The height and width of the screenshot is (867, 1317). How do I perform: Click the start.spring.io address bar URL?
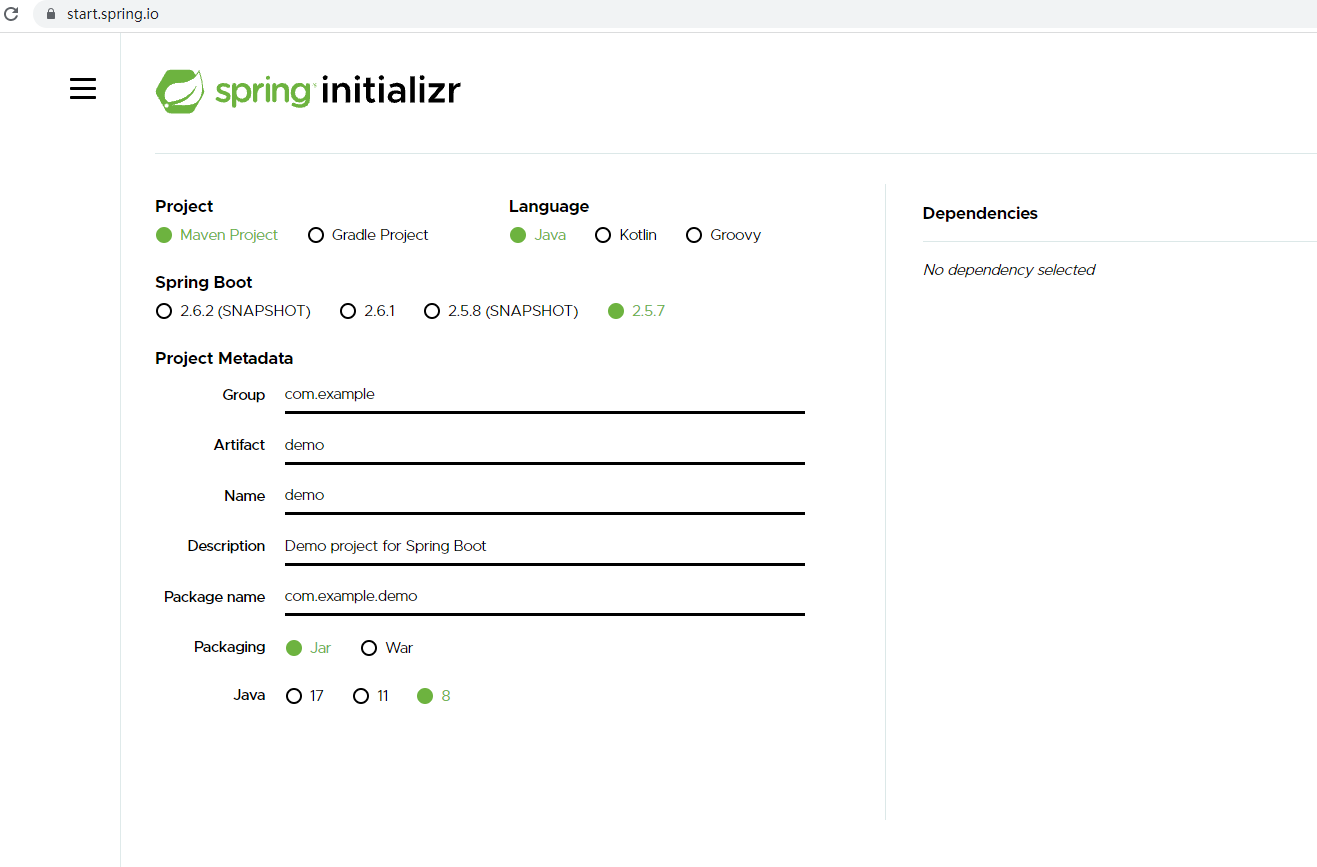[113, 14]
